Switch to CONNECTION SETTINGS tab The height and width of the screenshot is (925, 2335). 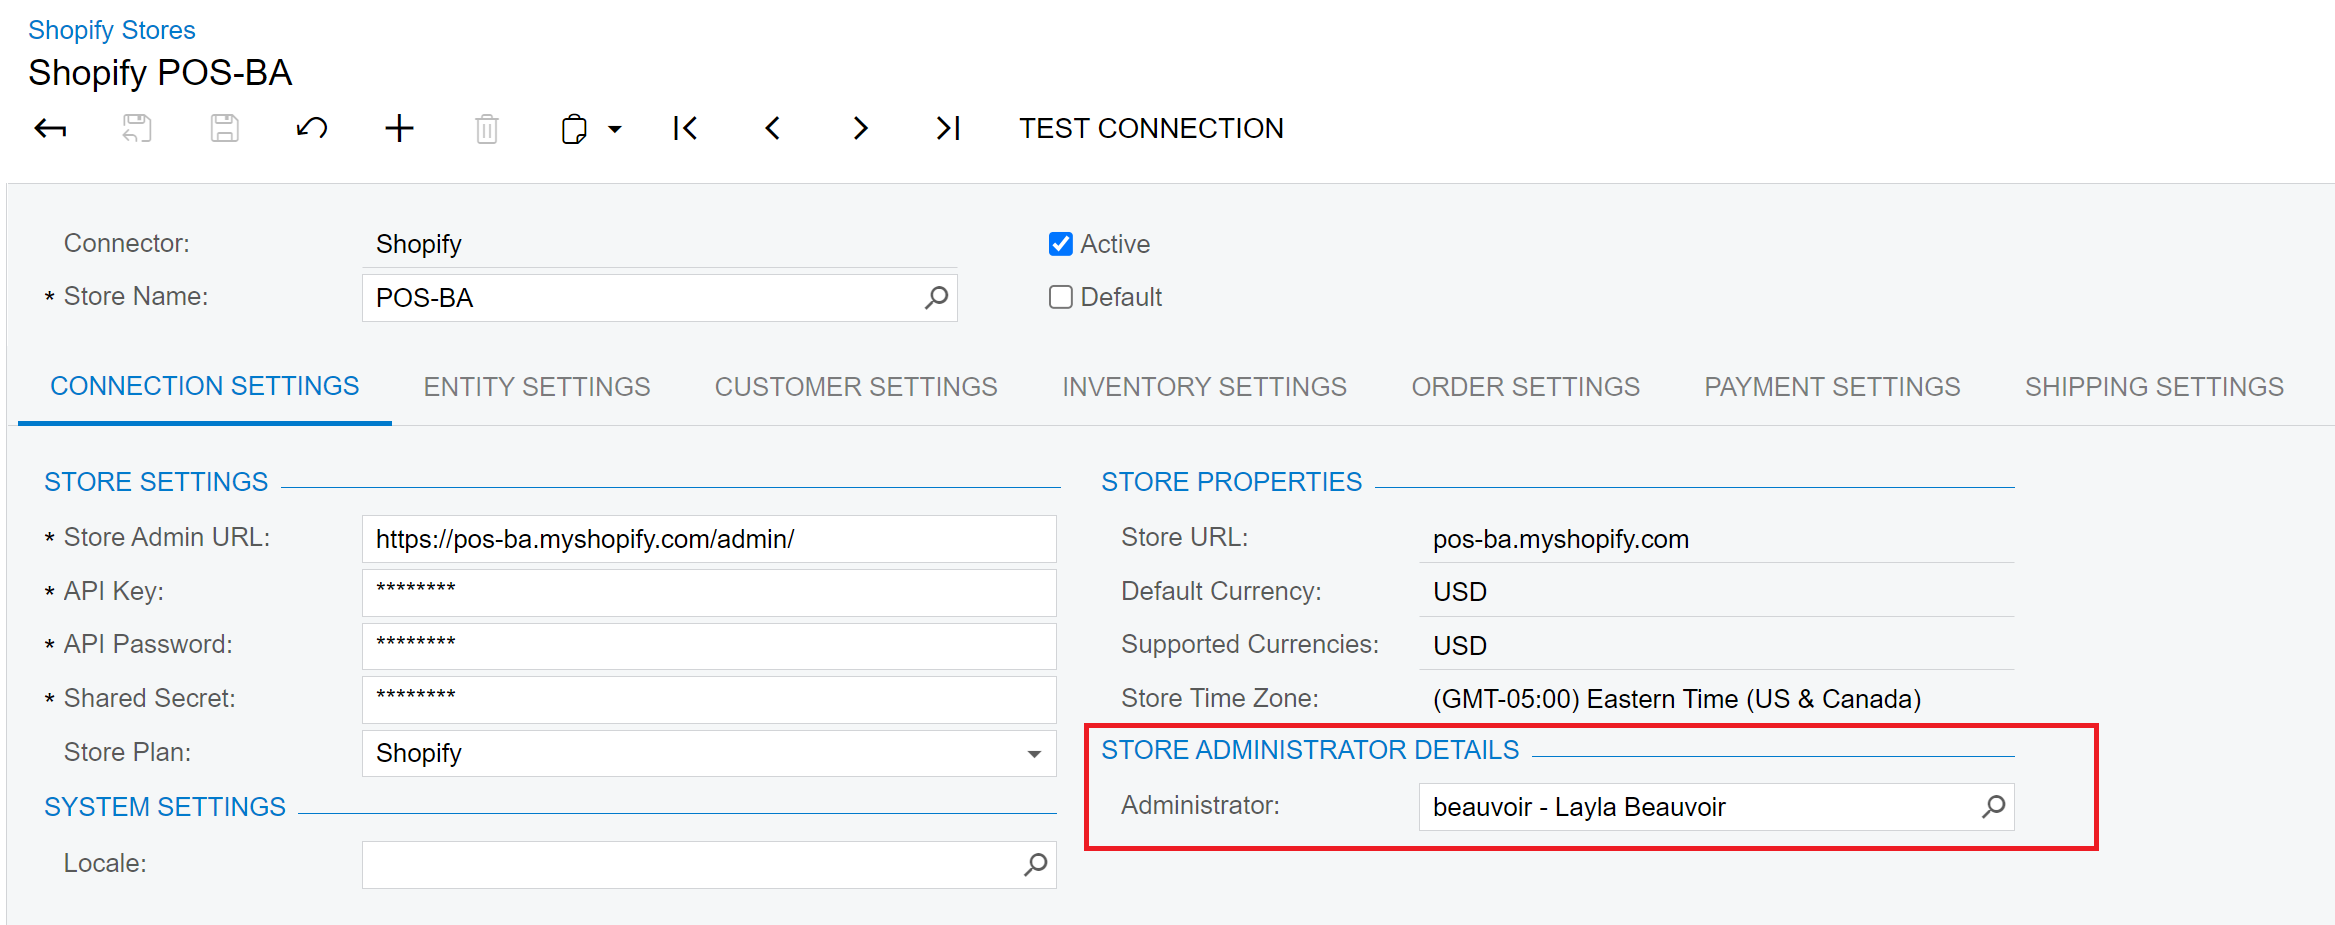[204, 386]
